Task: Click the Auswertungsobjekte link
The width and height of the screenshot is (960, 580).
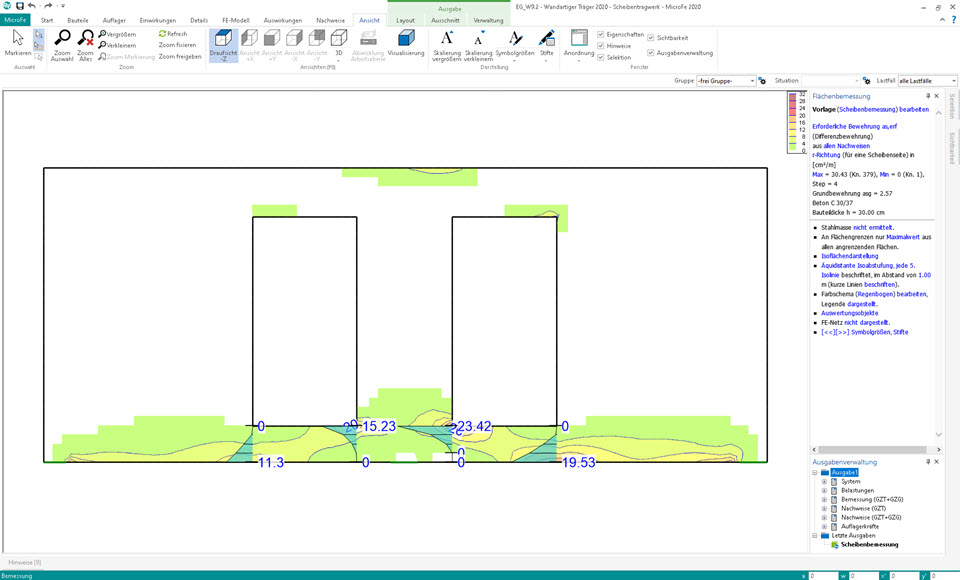Action: click(x=850, y=313)
